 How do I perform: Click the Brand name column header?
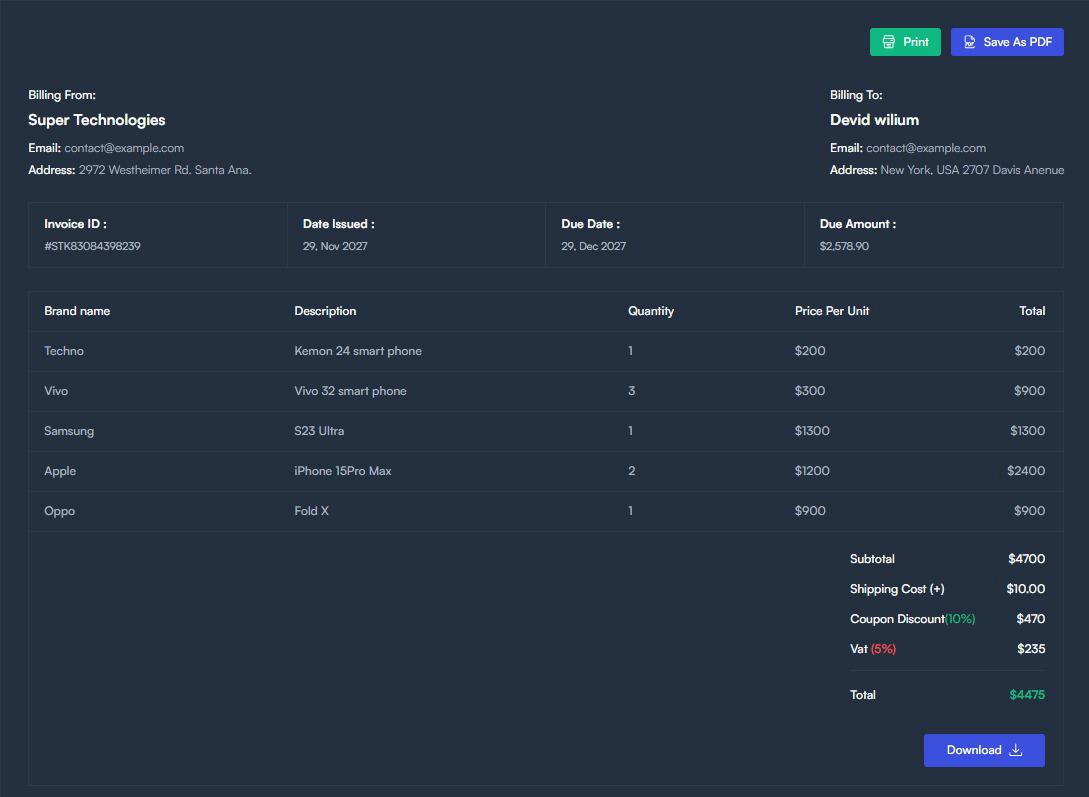pos(77,311)
